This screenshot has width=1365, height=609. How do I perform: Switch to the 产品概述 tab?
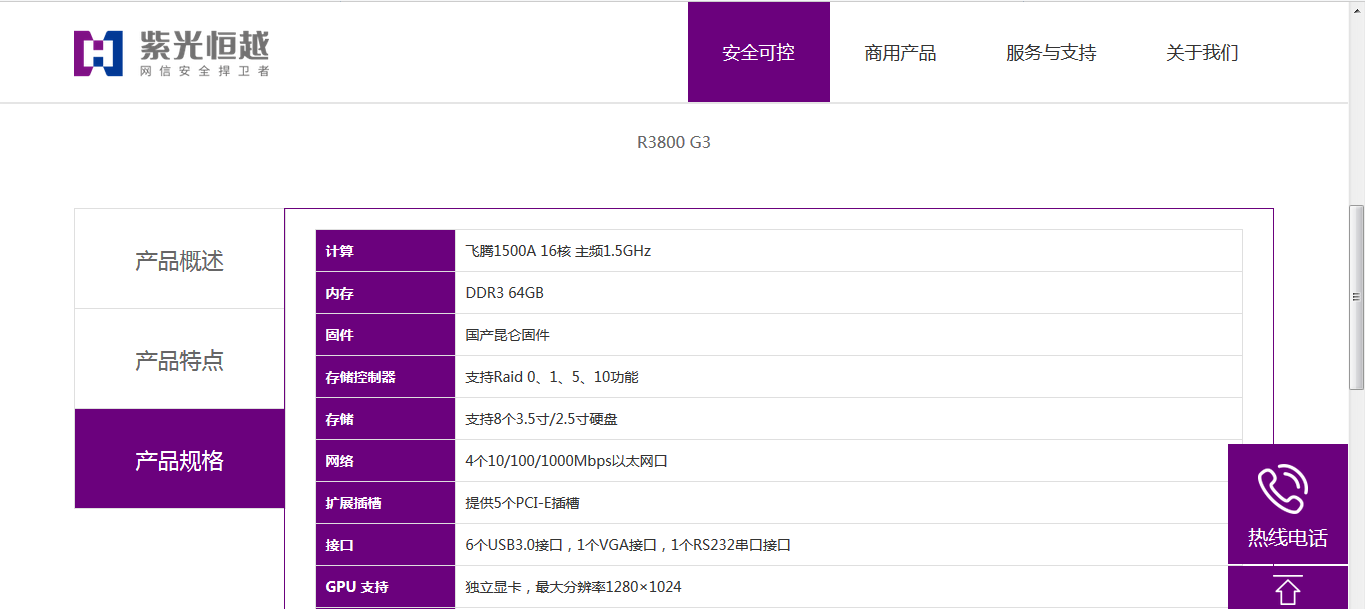(179, 259)
